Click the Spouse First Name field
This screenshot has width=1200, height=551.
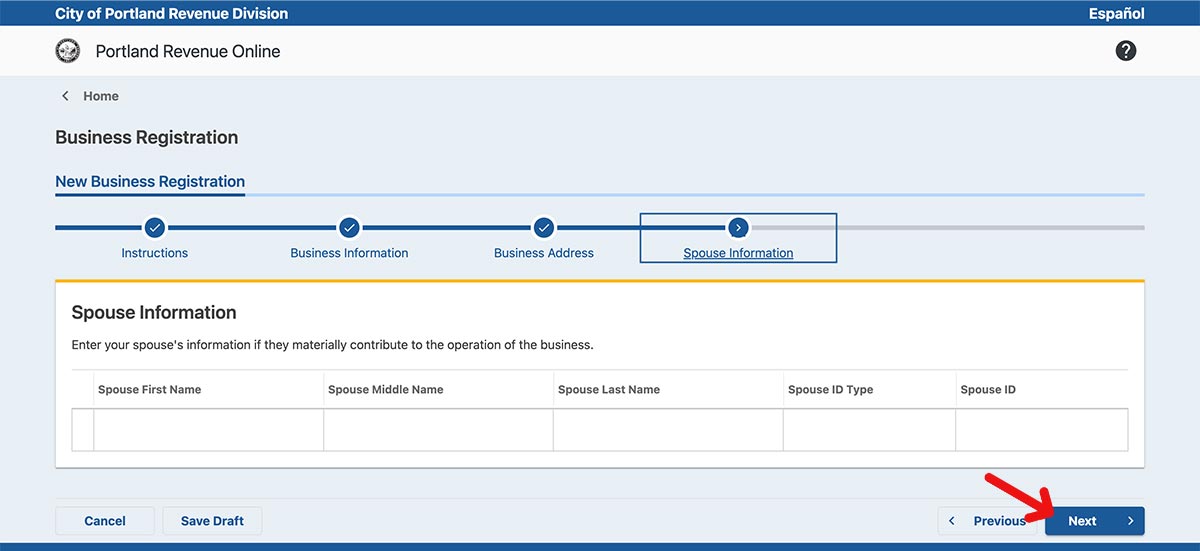pyautogui.click(x=208, y=430)
